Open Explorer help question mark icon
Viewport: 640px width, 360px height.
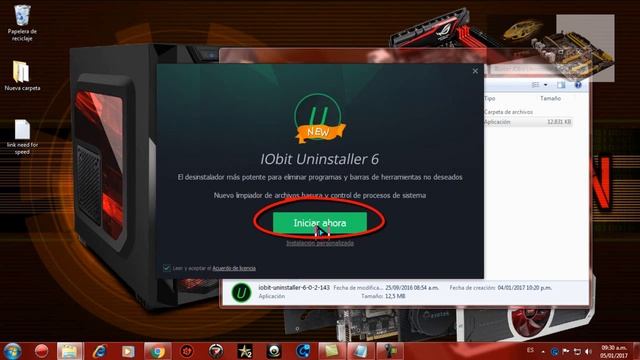coord(578,85)
